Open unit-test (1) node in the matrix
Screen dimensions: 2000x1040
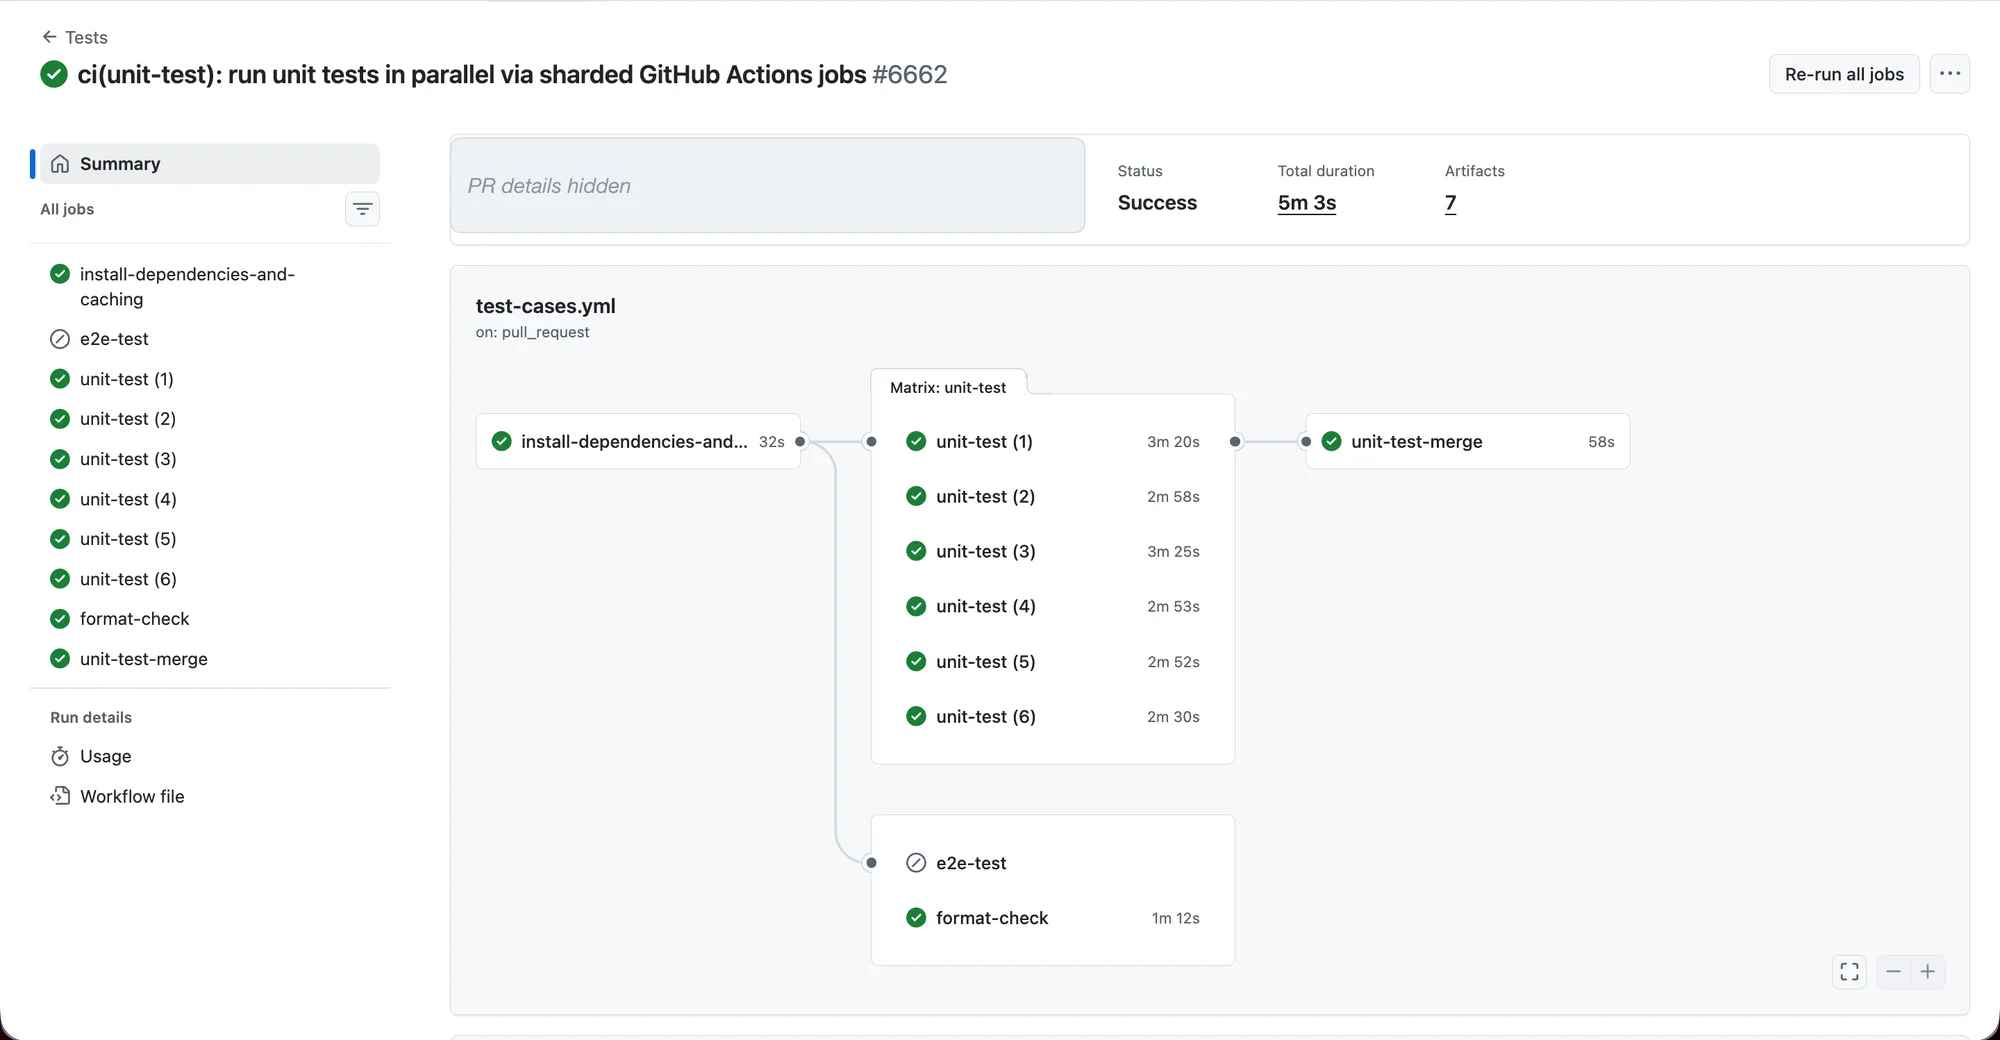(x=1053, y=441)
